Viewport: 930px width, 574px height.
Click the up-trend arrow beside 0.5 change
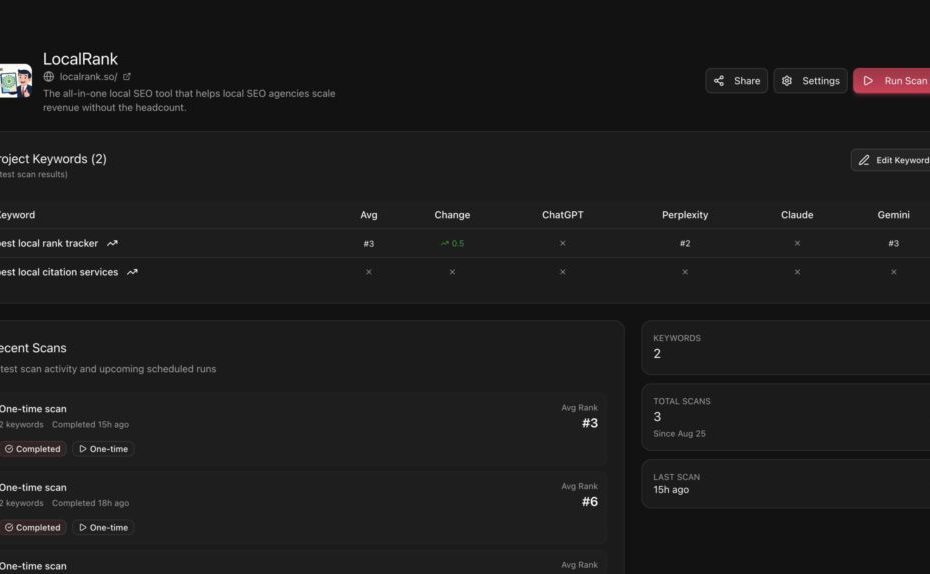(x=444, y=244)
